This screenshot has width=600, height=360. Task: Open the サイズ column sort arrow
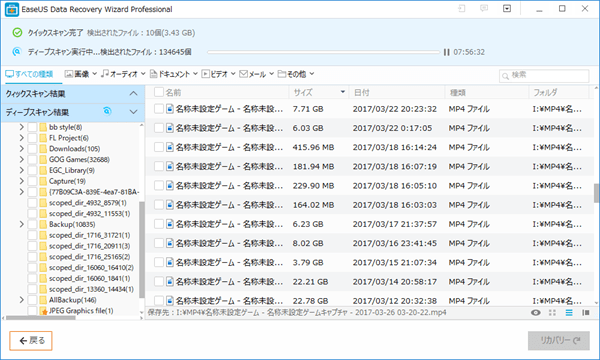[342, 92]
